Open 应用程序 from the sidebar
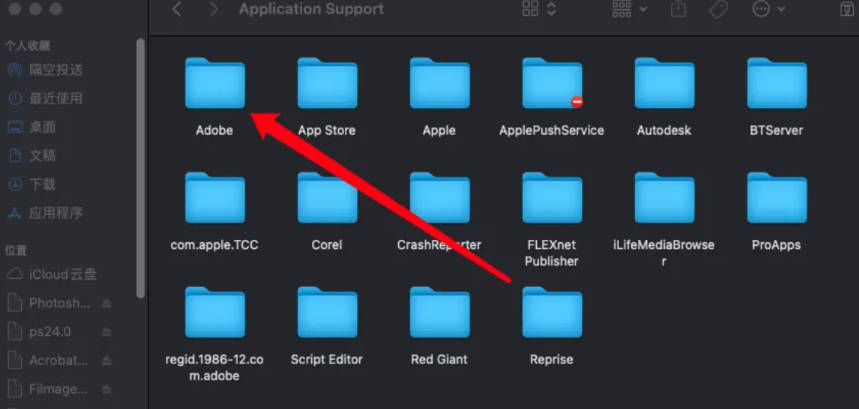 (45, 212)
